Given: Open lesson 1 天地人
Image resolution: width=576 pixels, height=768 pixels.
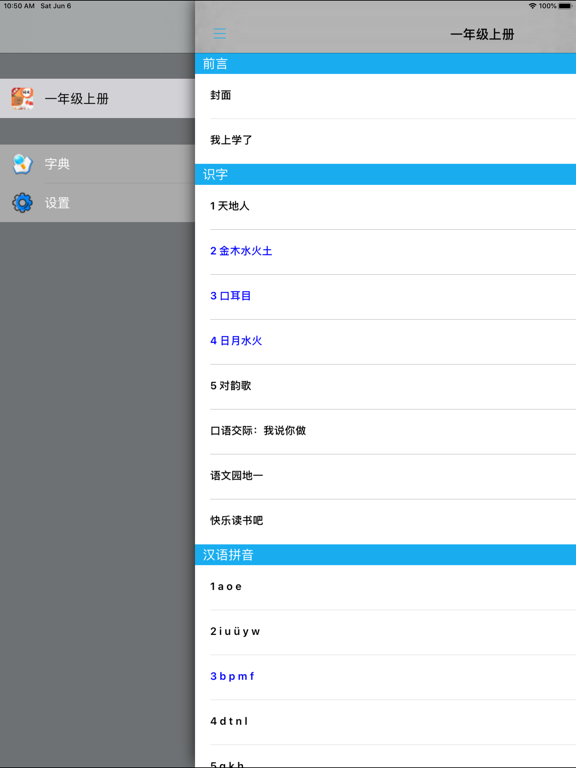Looking at the screenshot, I should point(385,207).
